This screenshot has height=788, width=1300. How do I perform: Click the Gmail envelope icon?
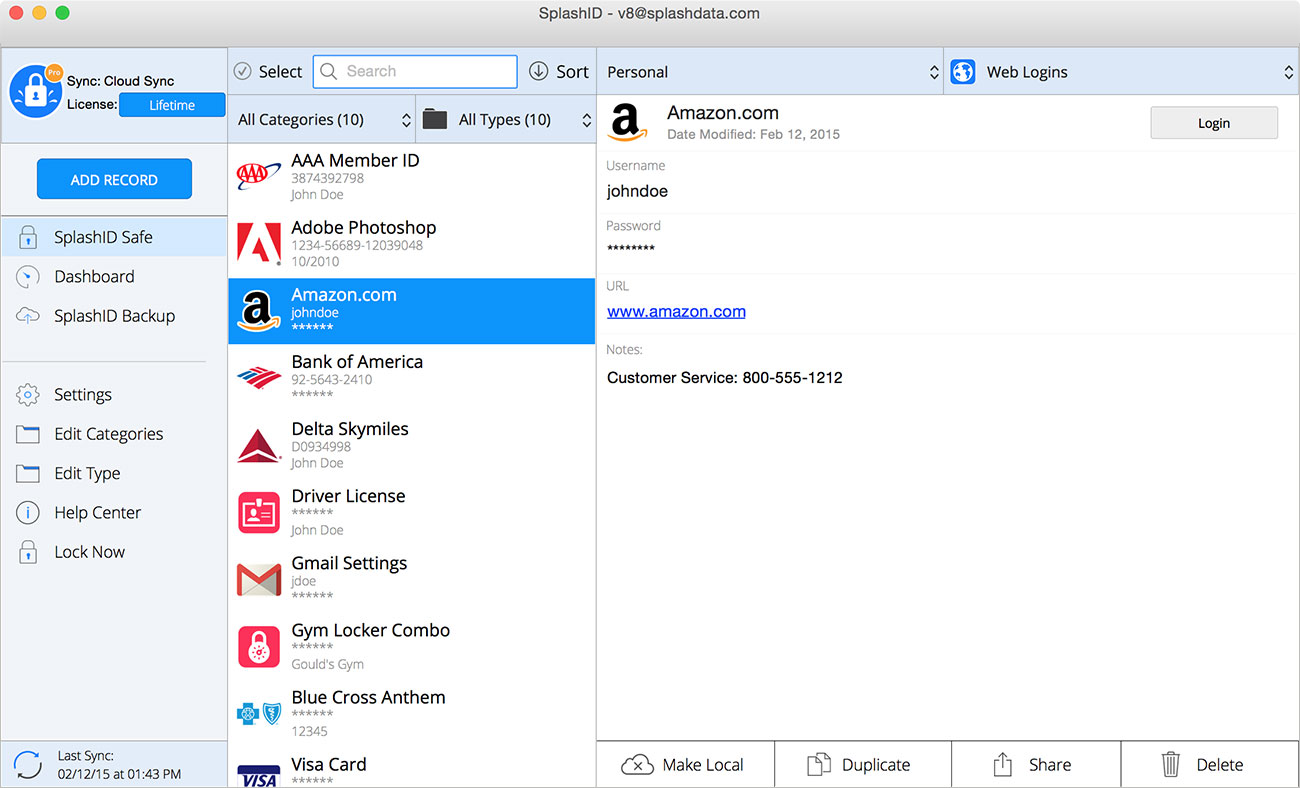click(x=259, y=580)
